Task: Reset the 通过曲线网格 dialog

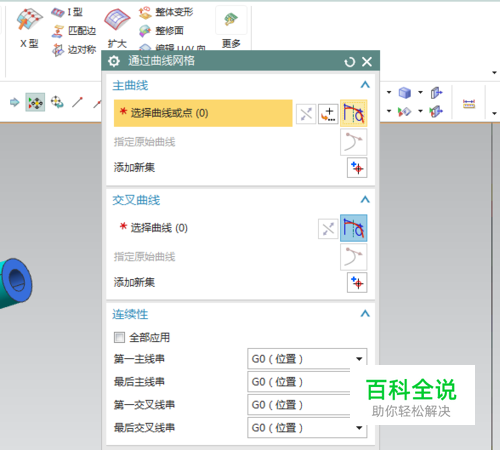Action: point(349,62)
